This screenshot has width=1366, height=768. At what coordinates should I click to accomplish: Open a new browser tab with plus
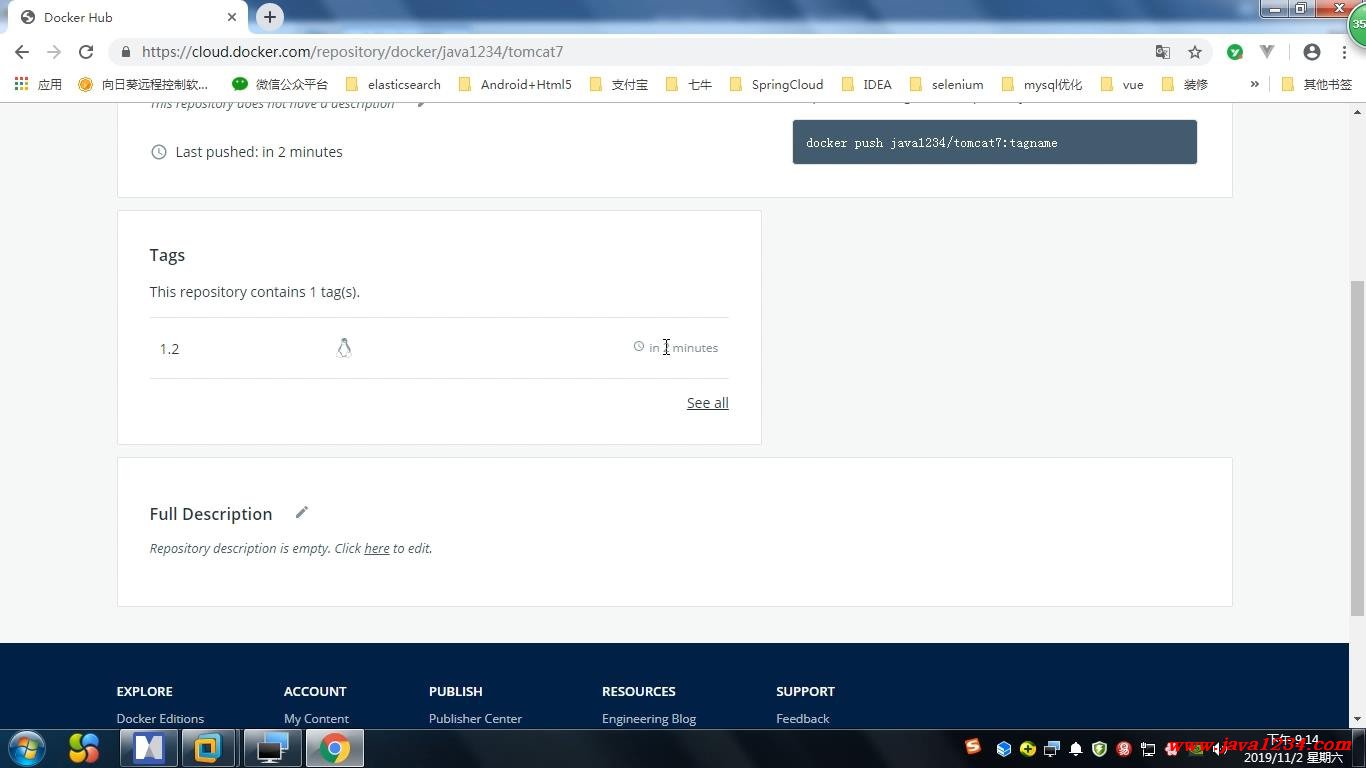pos(270,17)
